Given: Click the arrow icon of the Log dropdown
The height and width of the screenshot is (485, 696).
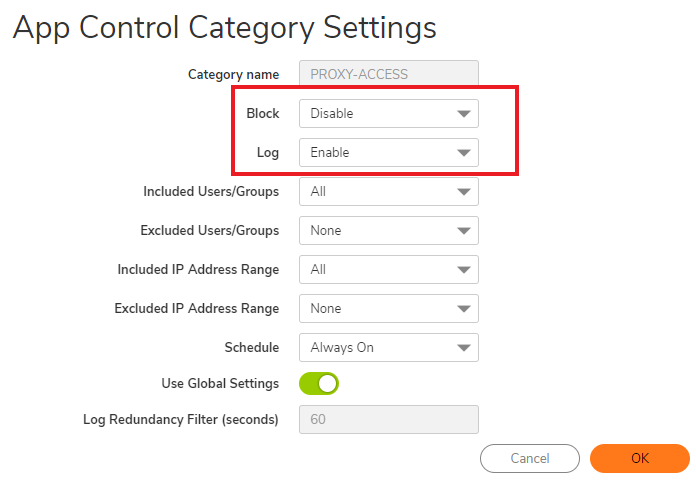Looking at the screenshot, I should tap(463, 153).
